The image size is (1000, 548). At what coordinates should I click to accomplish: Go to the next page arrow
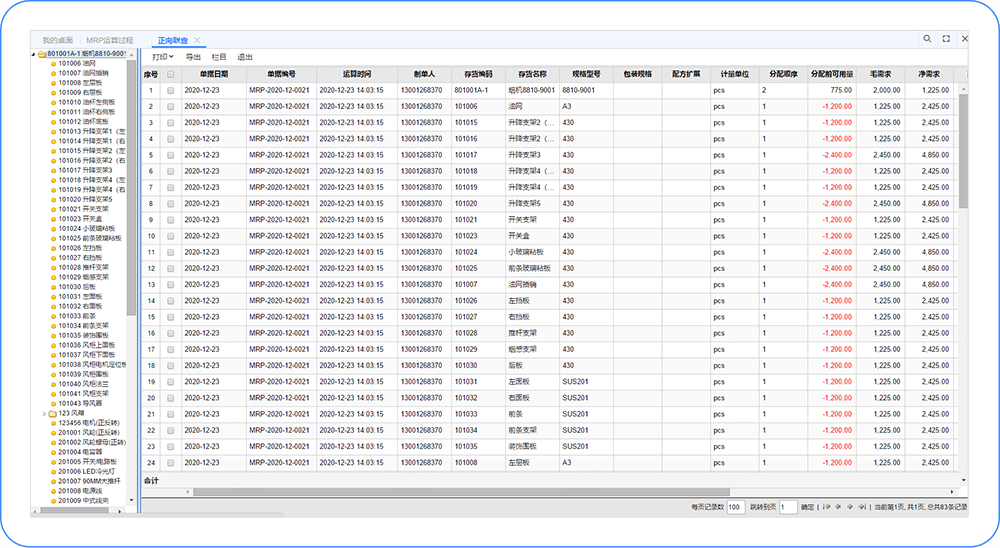coord(850,507)
